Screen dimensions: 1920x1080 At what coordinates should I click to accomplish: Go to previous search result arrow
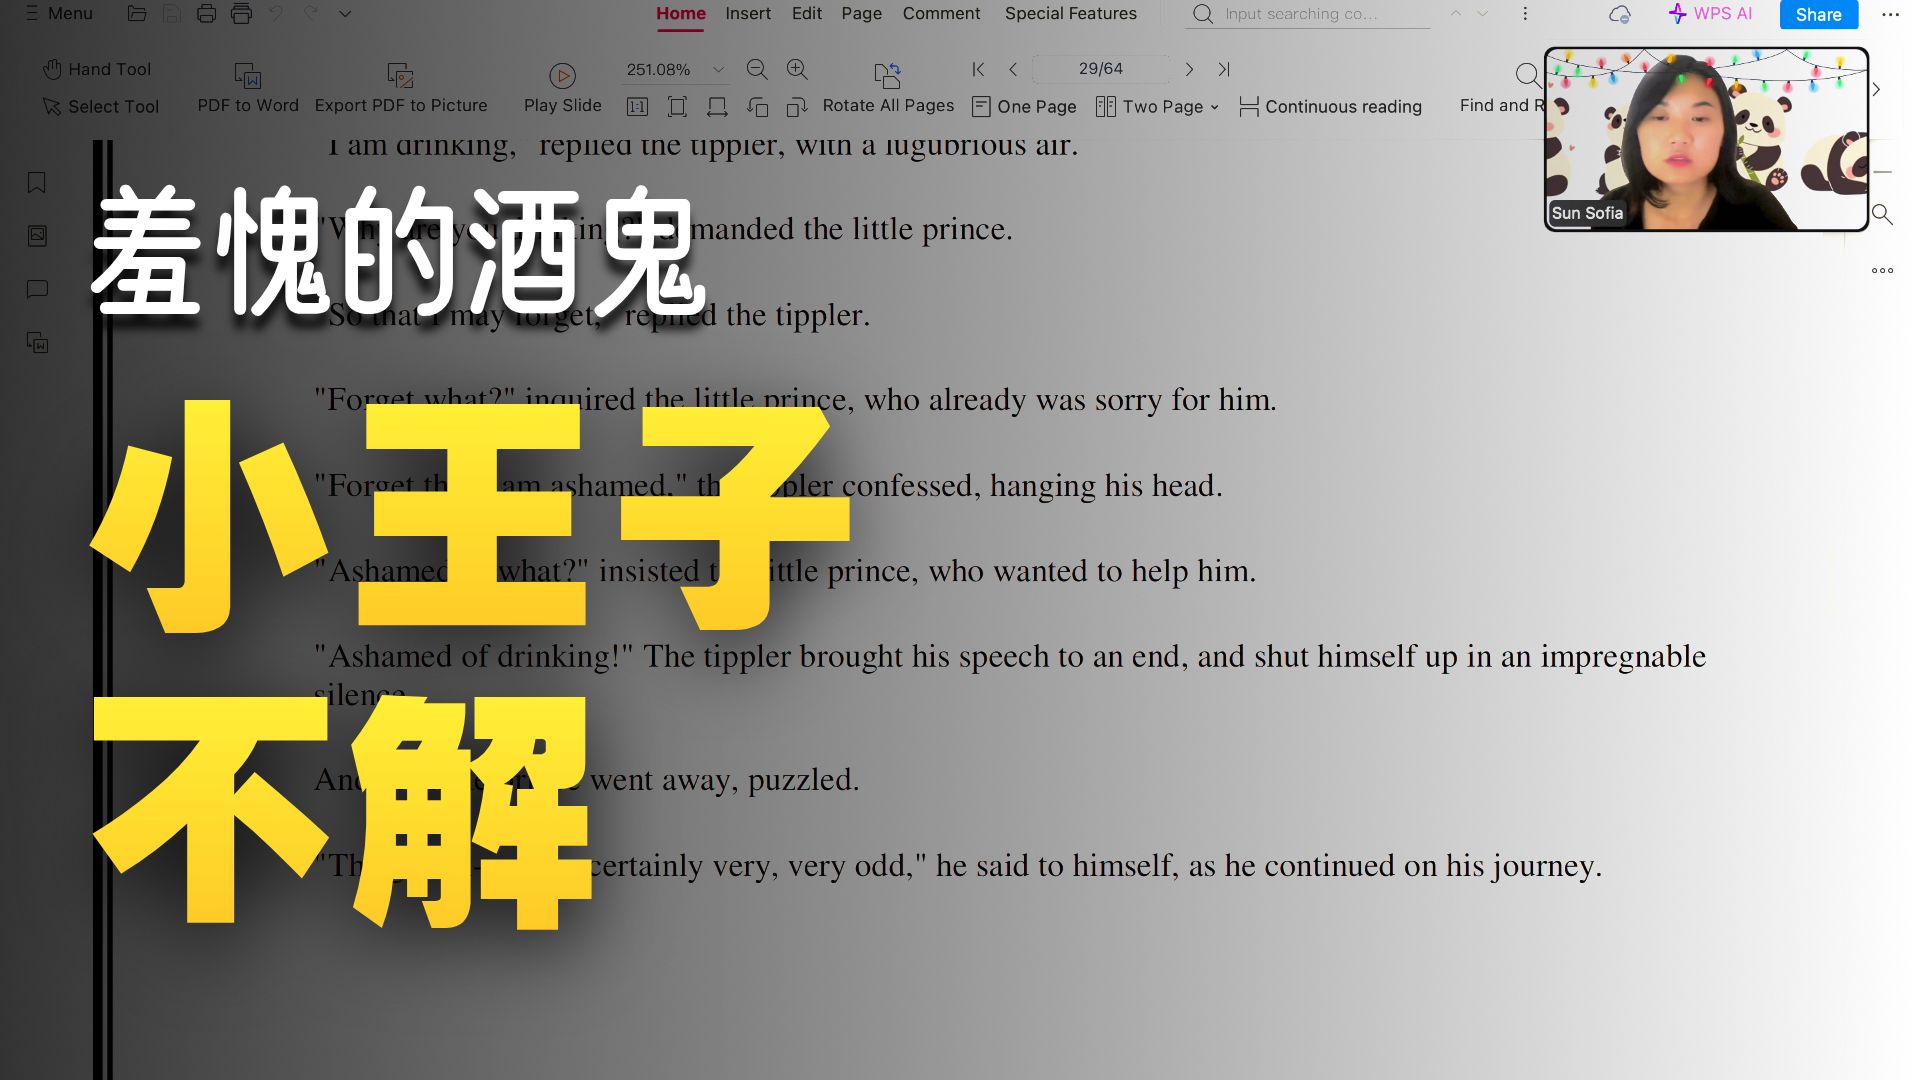coord(1456,14)
